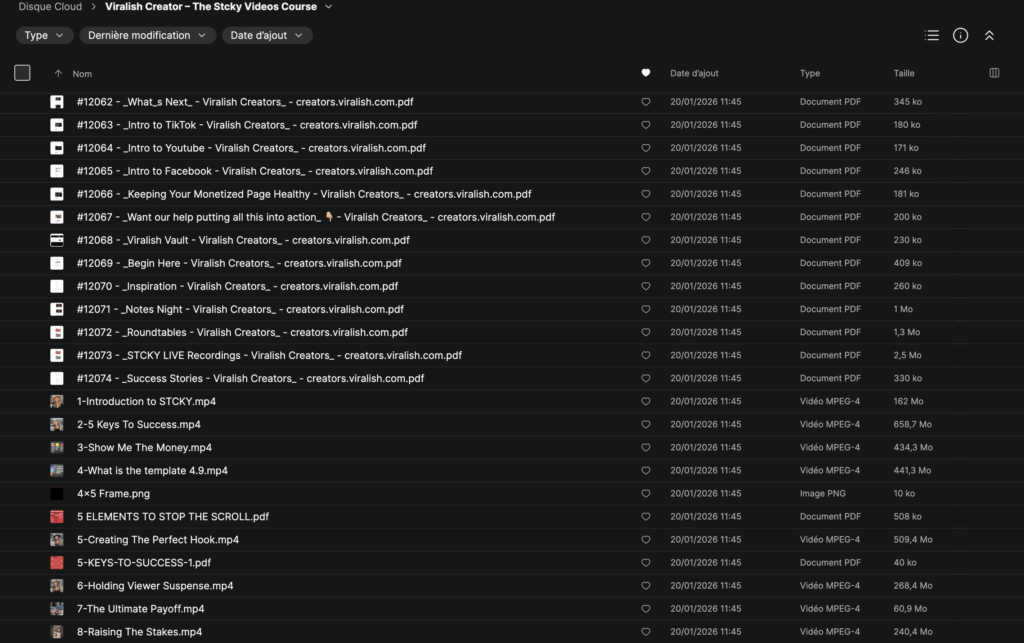Click thumbnail of 6-Holding Viewer Suspense.mp4
This screenshot has height=643, width=1024.
[x=57, y=586]
